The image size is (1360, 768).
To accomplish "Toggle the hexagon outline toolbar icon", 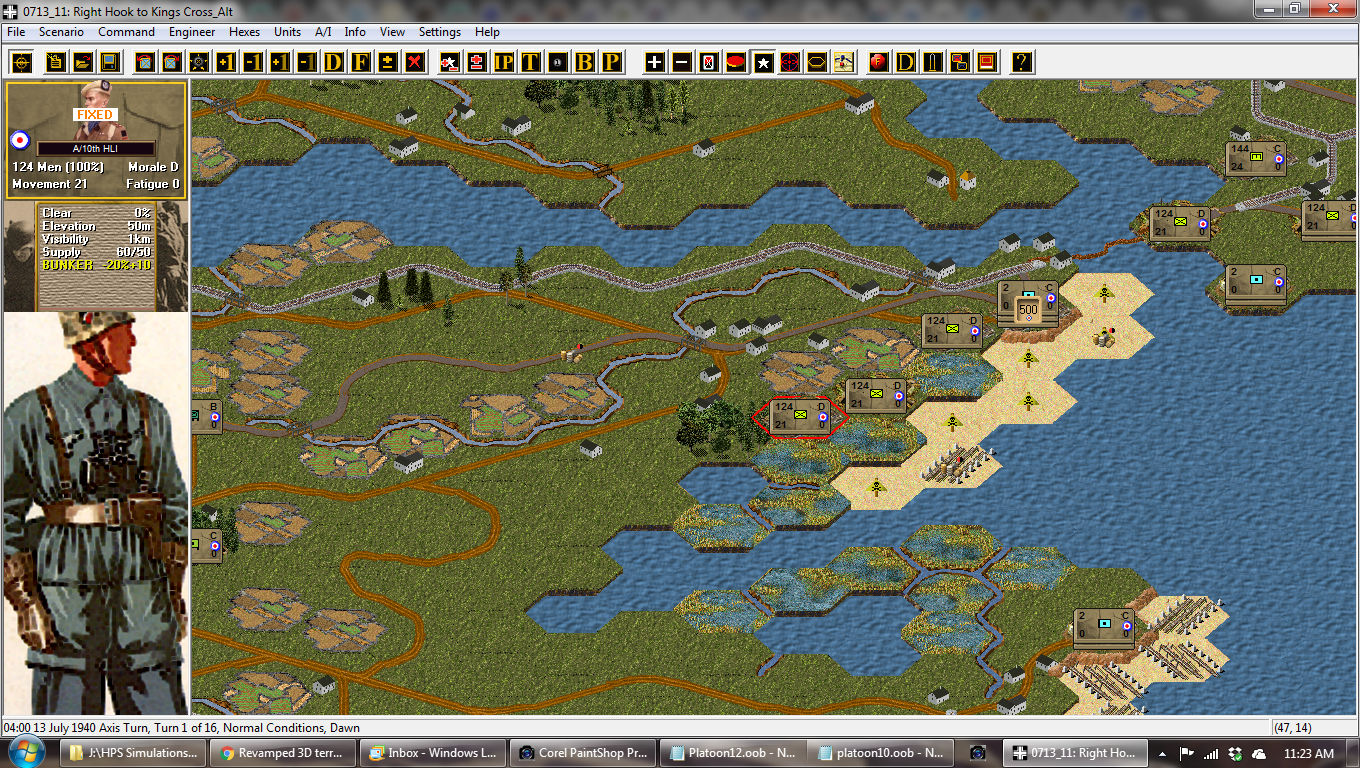I will [x=817, y=62].
